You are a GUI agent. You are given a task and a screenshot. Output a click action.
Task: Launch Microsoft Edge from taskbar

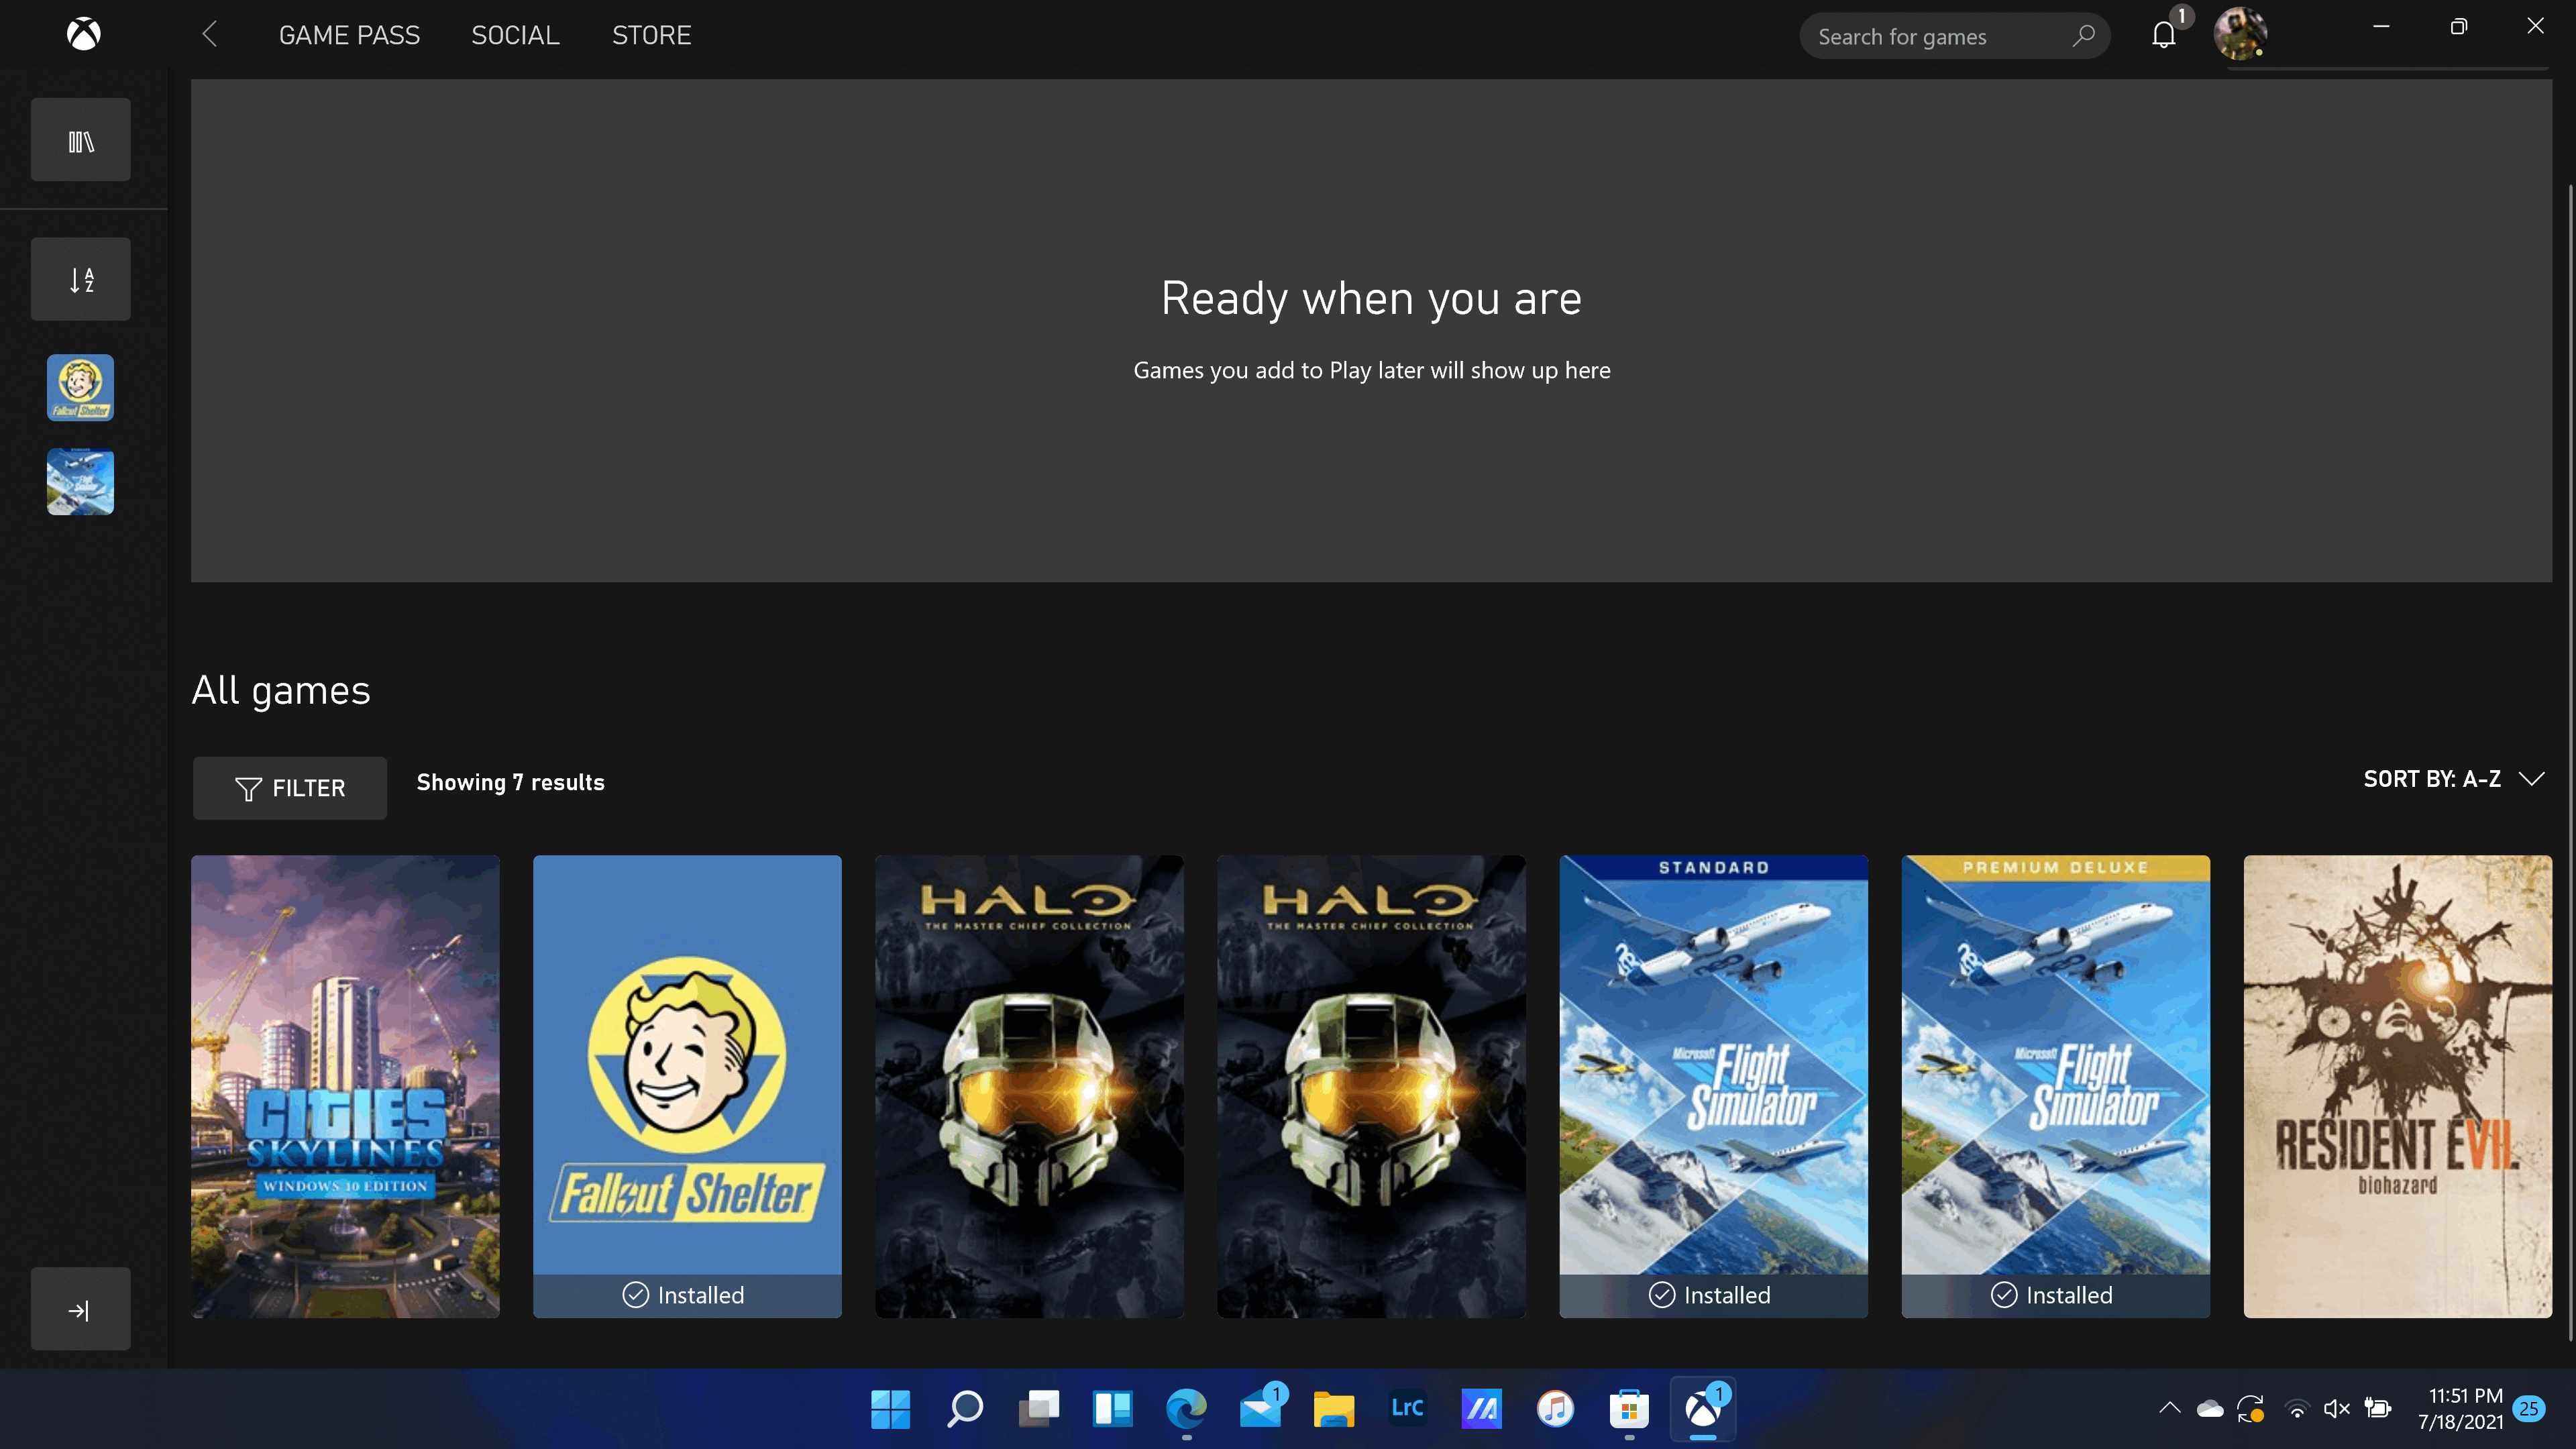click(x=1186, y=1409)
